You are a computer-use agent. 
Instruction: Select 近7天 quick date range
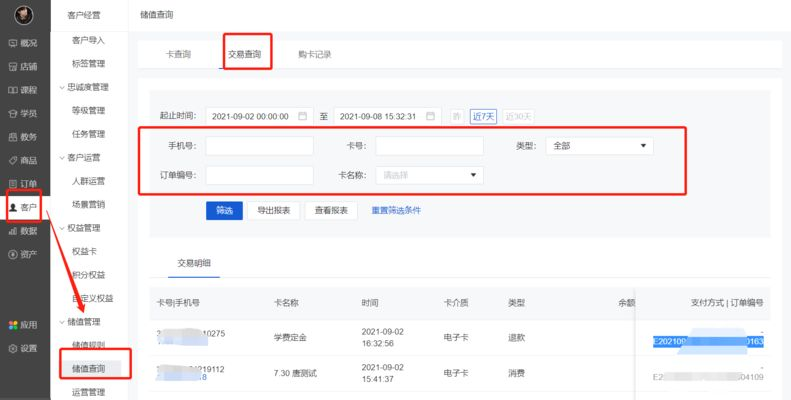(483, 117)
